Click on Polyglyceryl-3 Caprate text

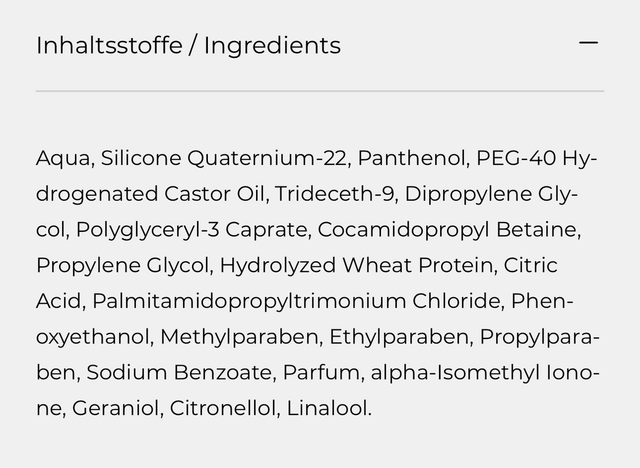click(x=194, y=230)
